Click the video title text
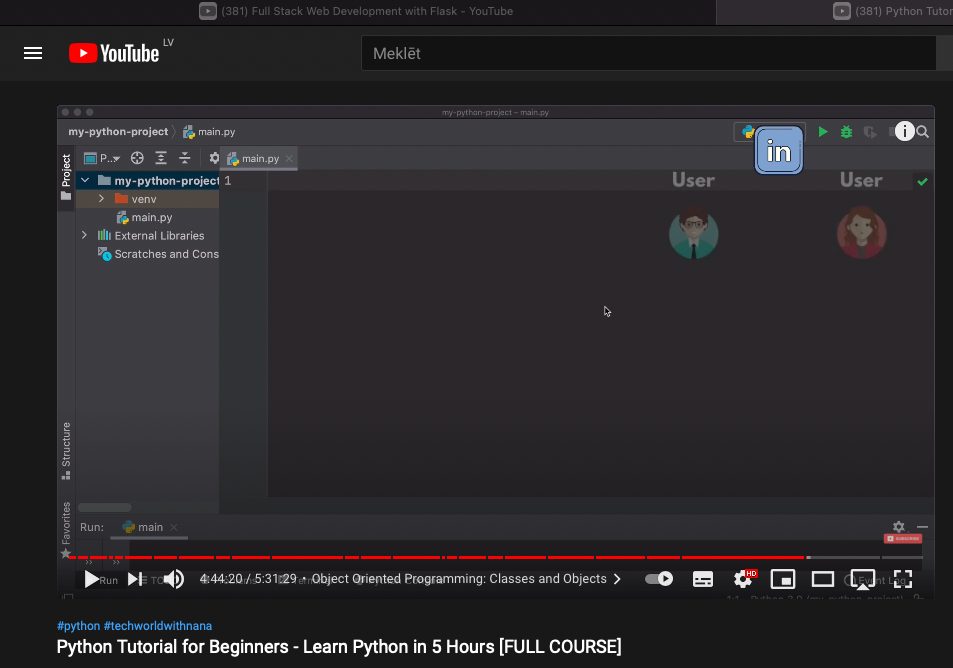Viewport: 953px width, 668px height. [339, 647]
